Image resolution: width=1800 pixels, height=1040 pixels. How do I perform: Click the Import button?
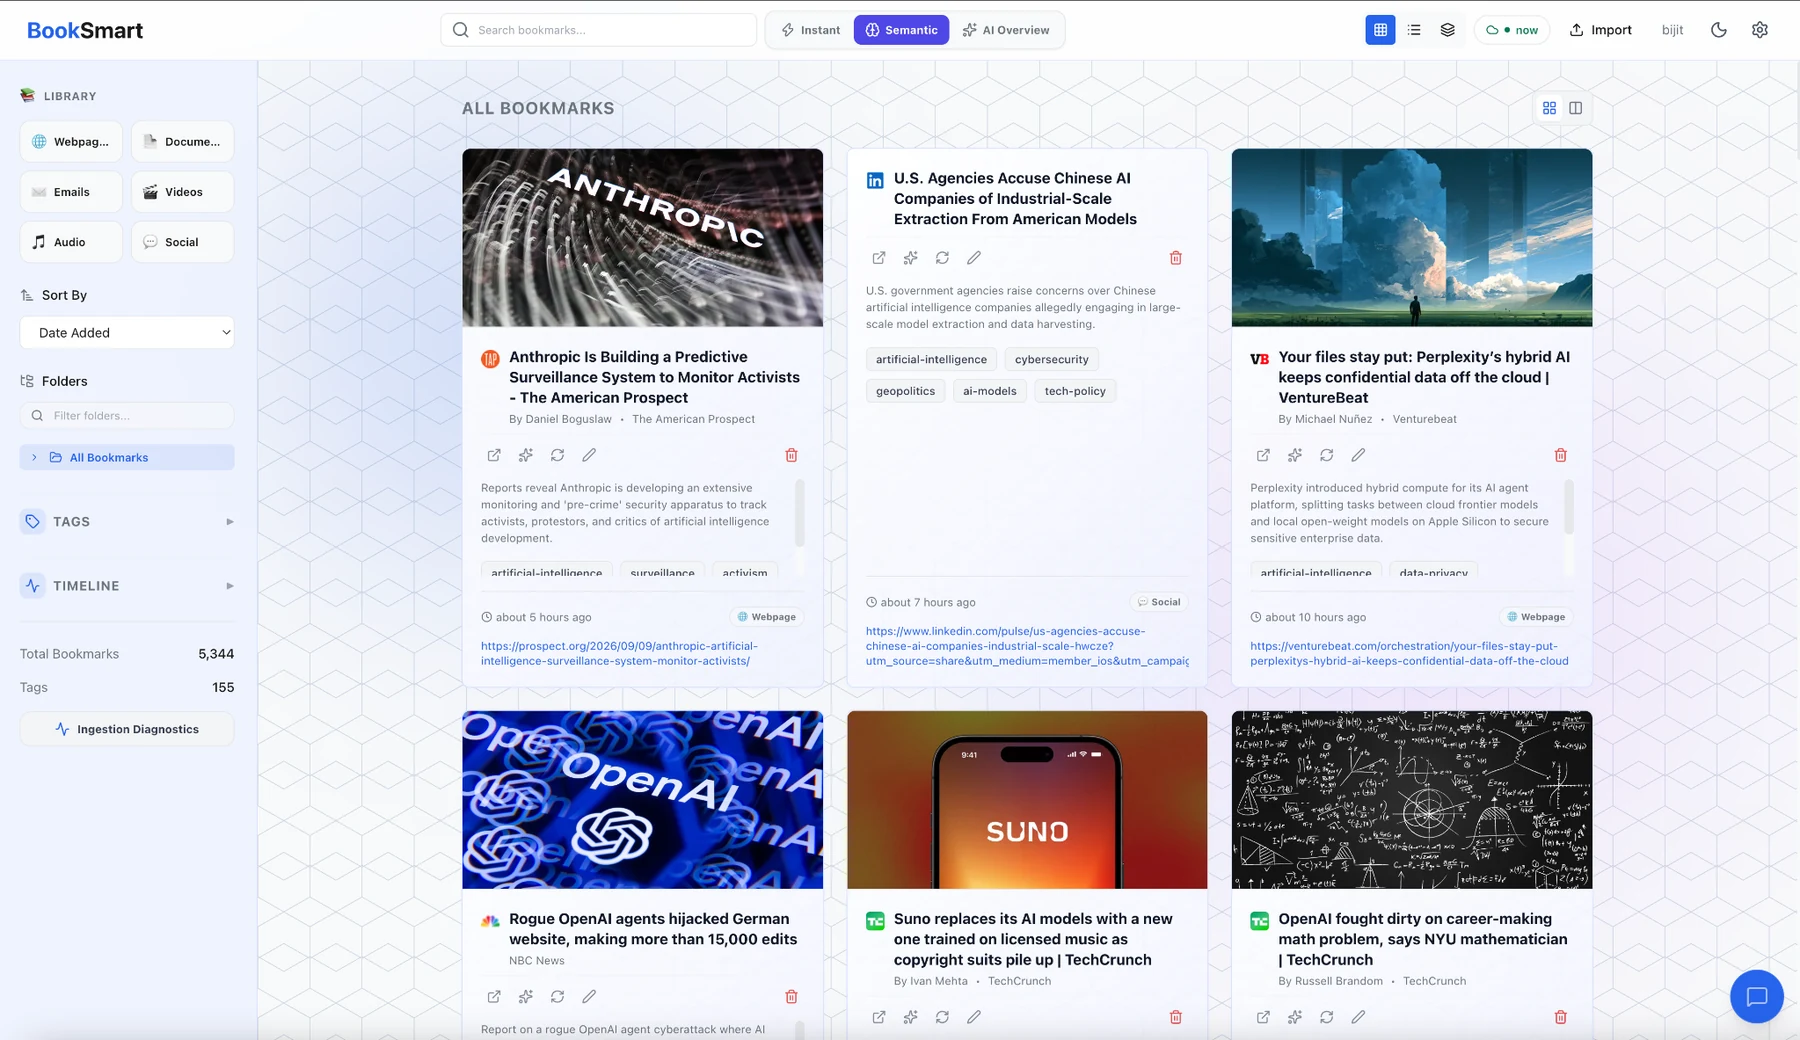[x=1601, y=30]
